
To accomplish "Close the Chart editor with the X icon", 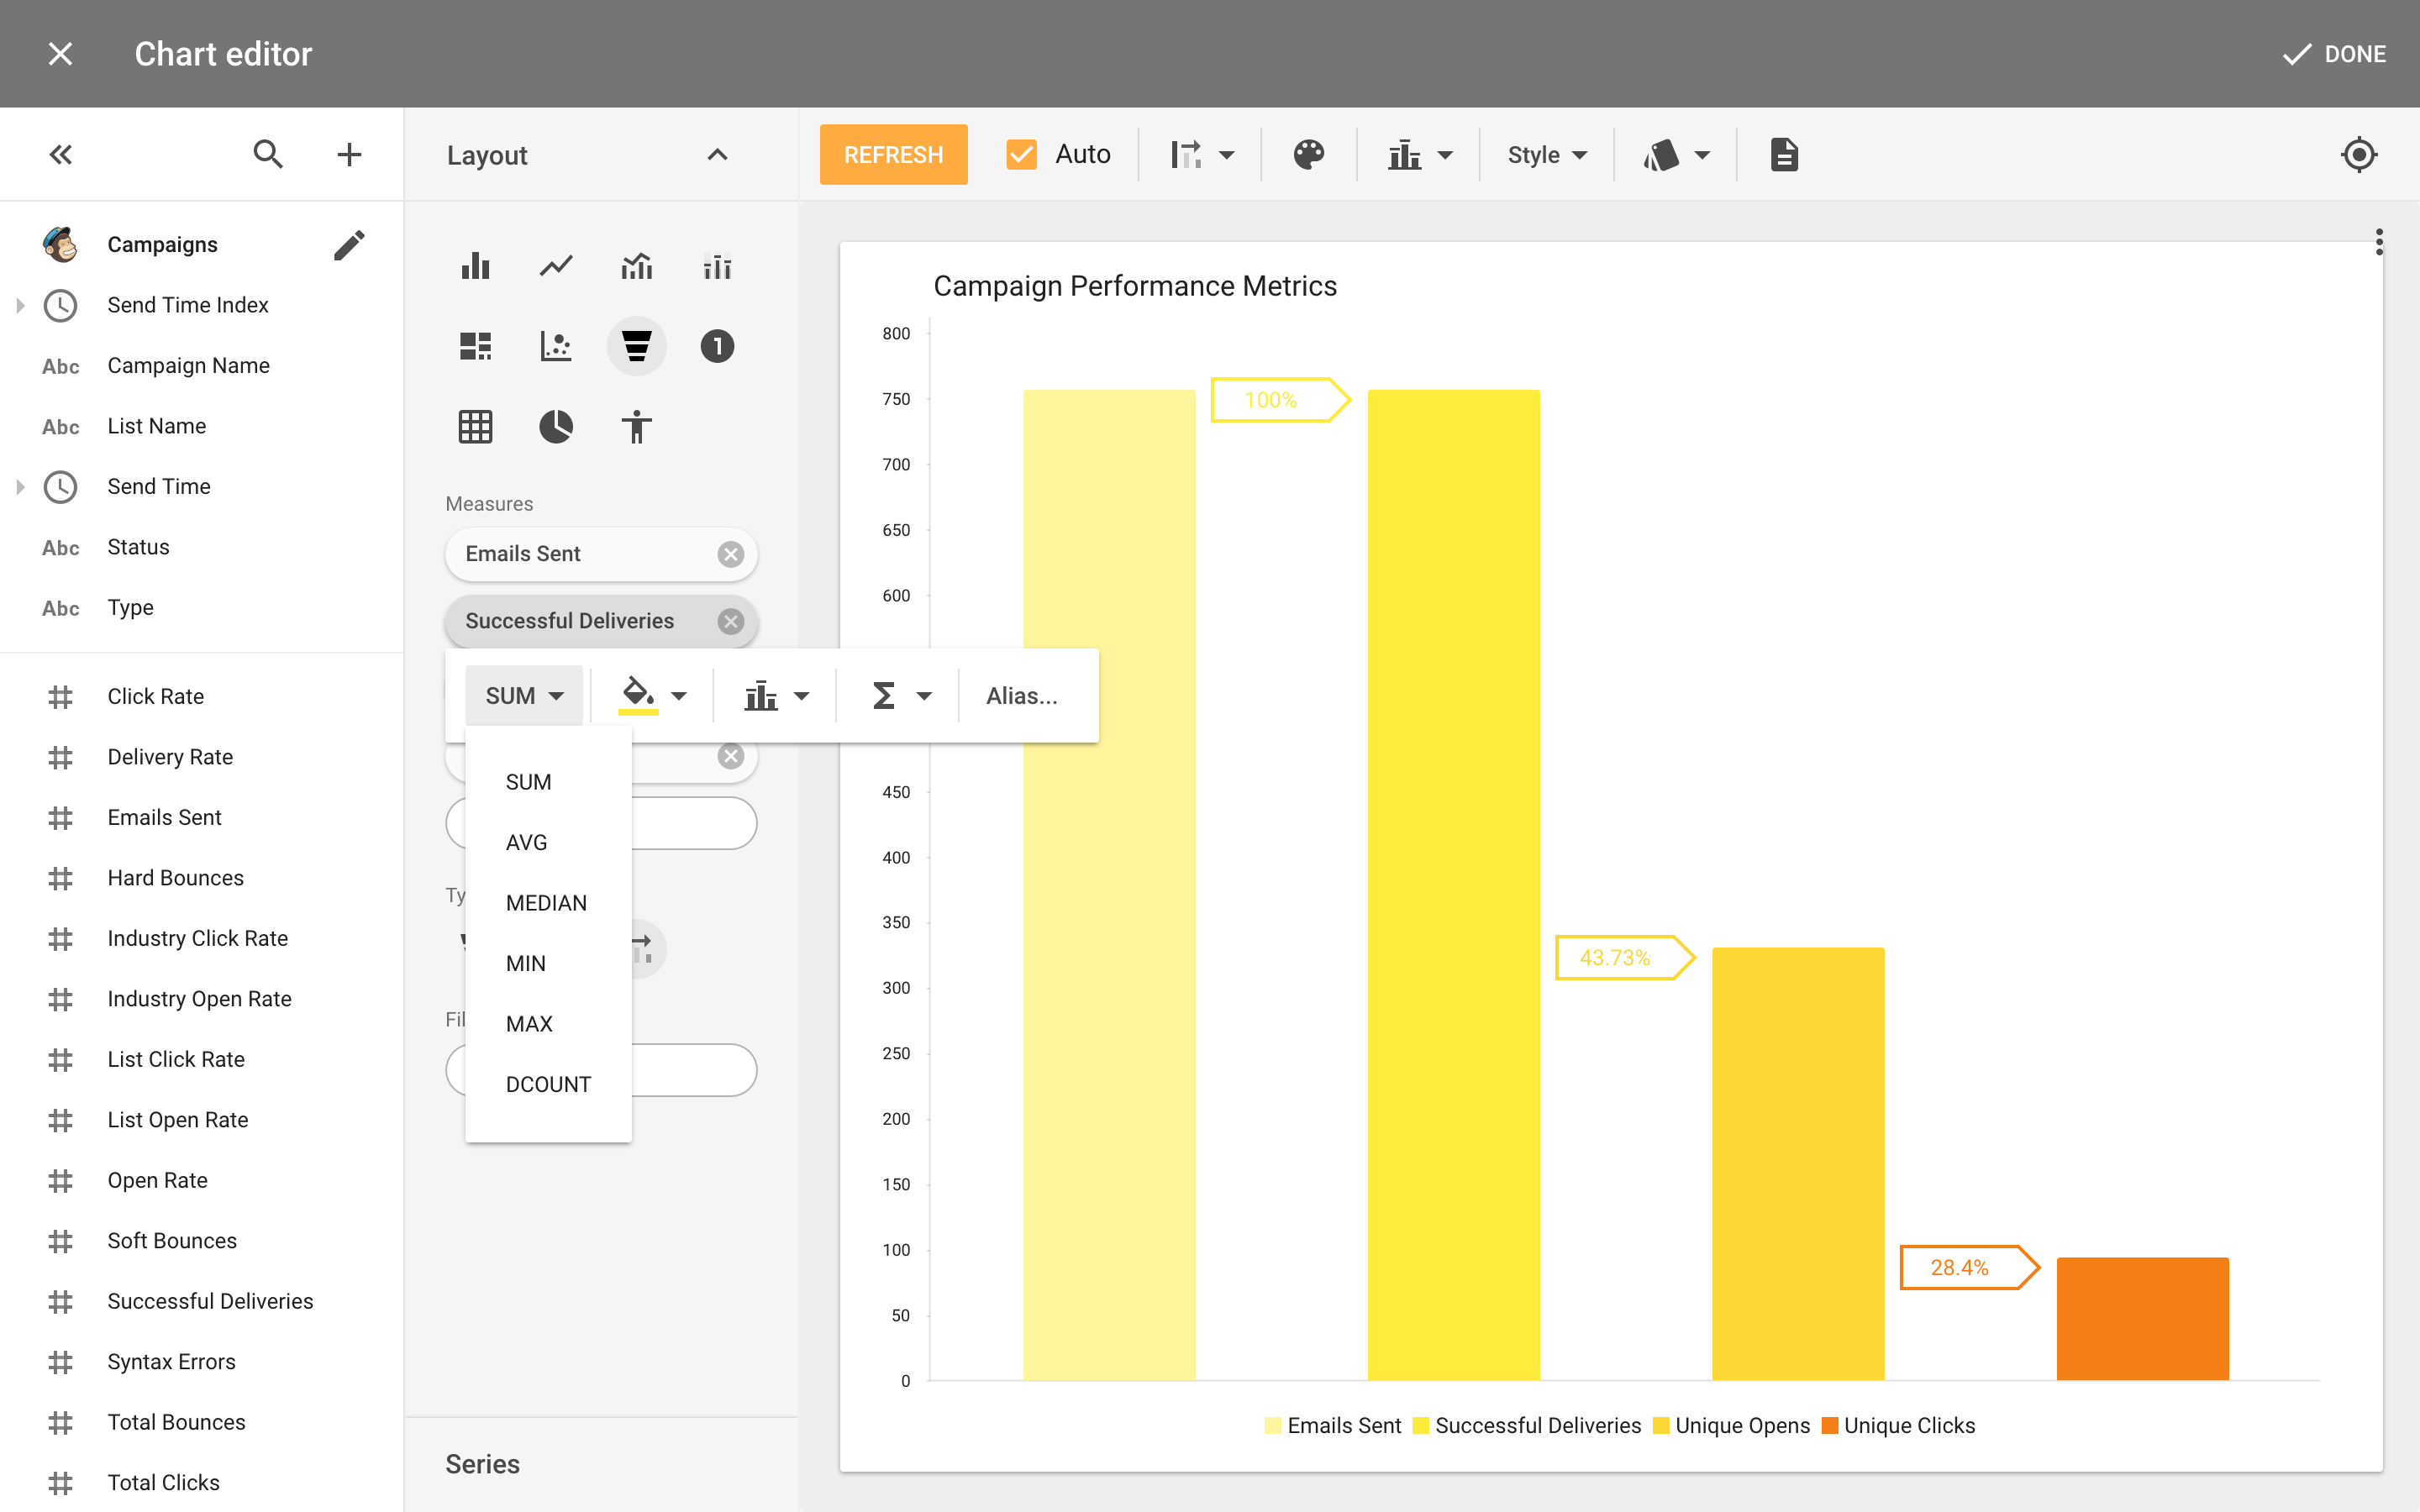I will pos(60,54).
